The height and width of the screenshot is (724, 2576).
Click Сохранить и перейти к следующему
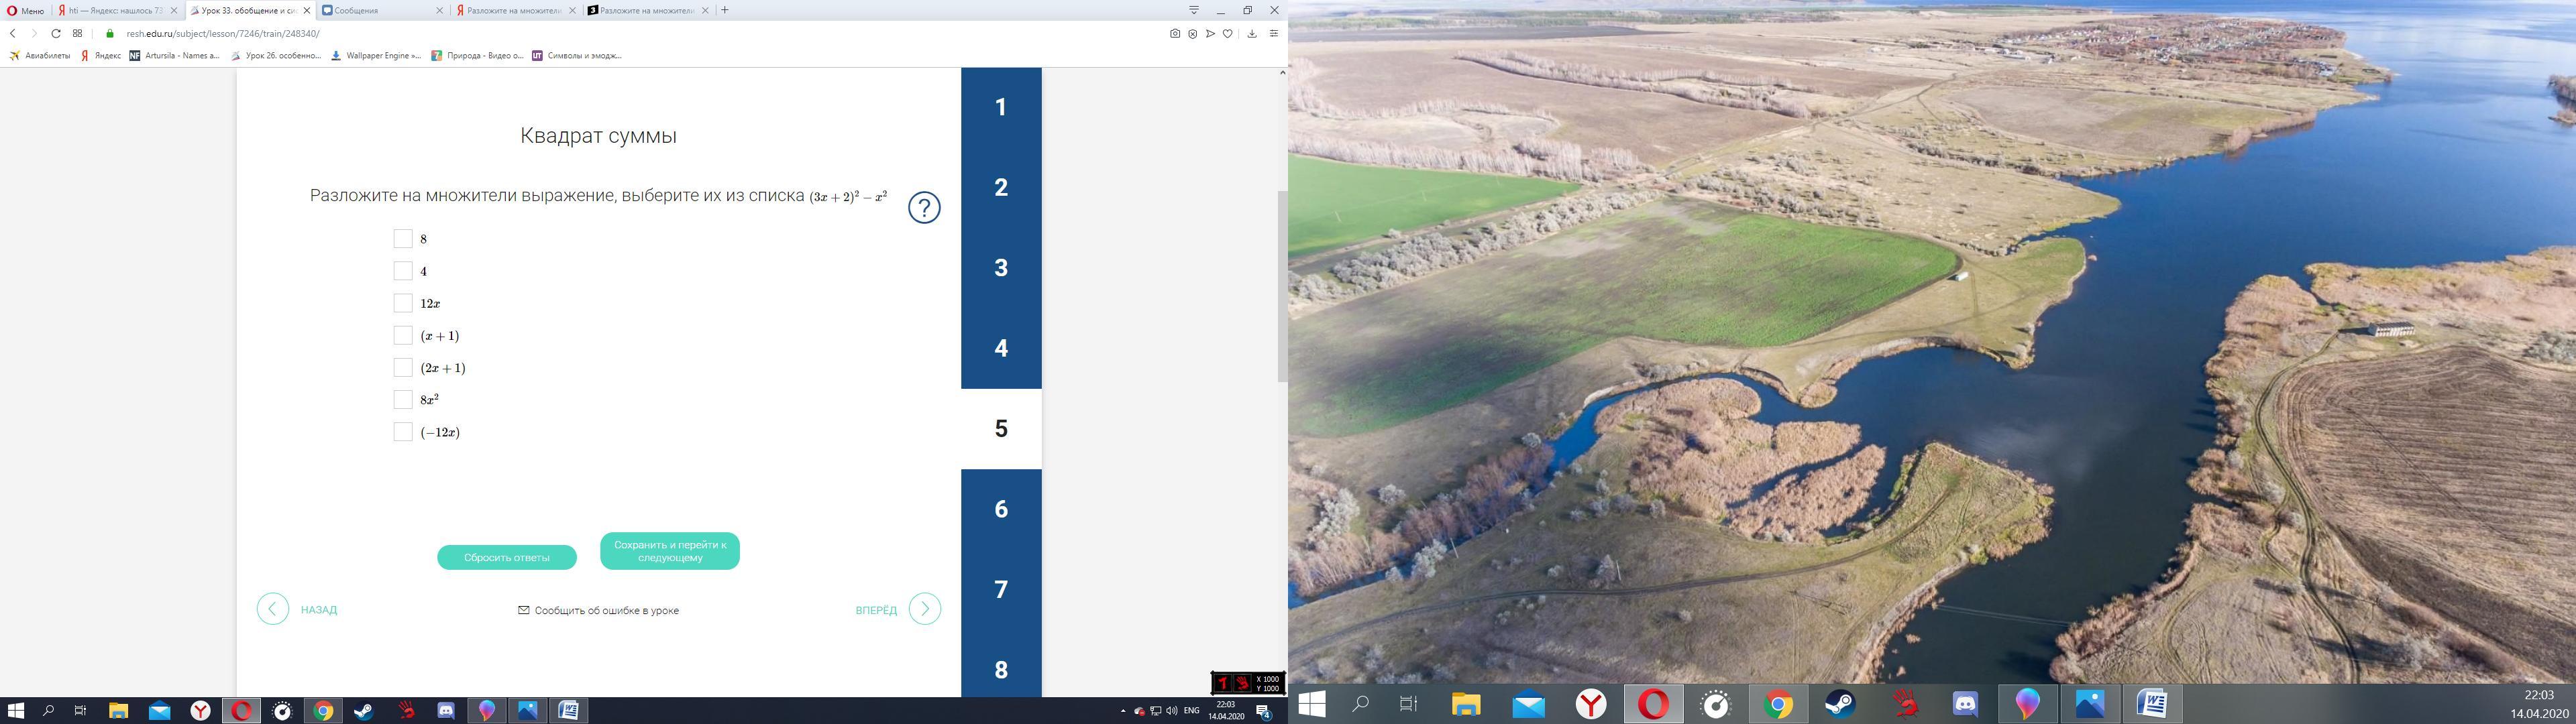[670, 551]
